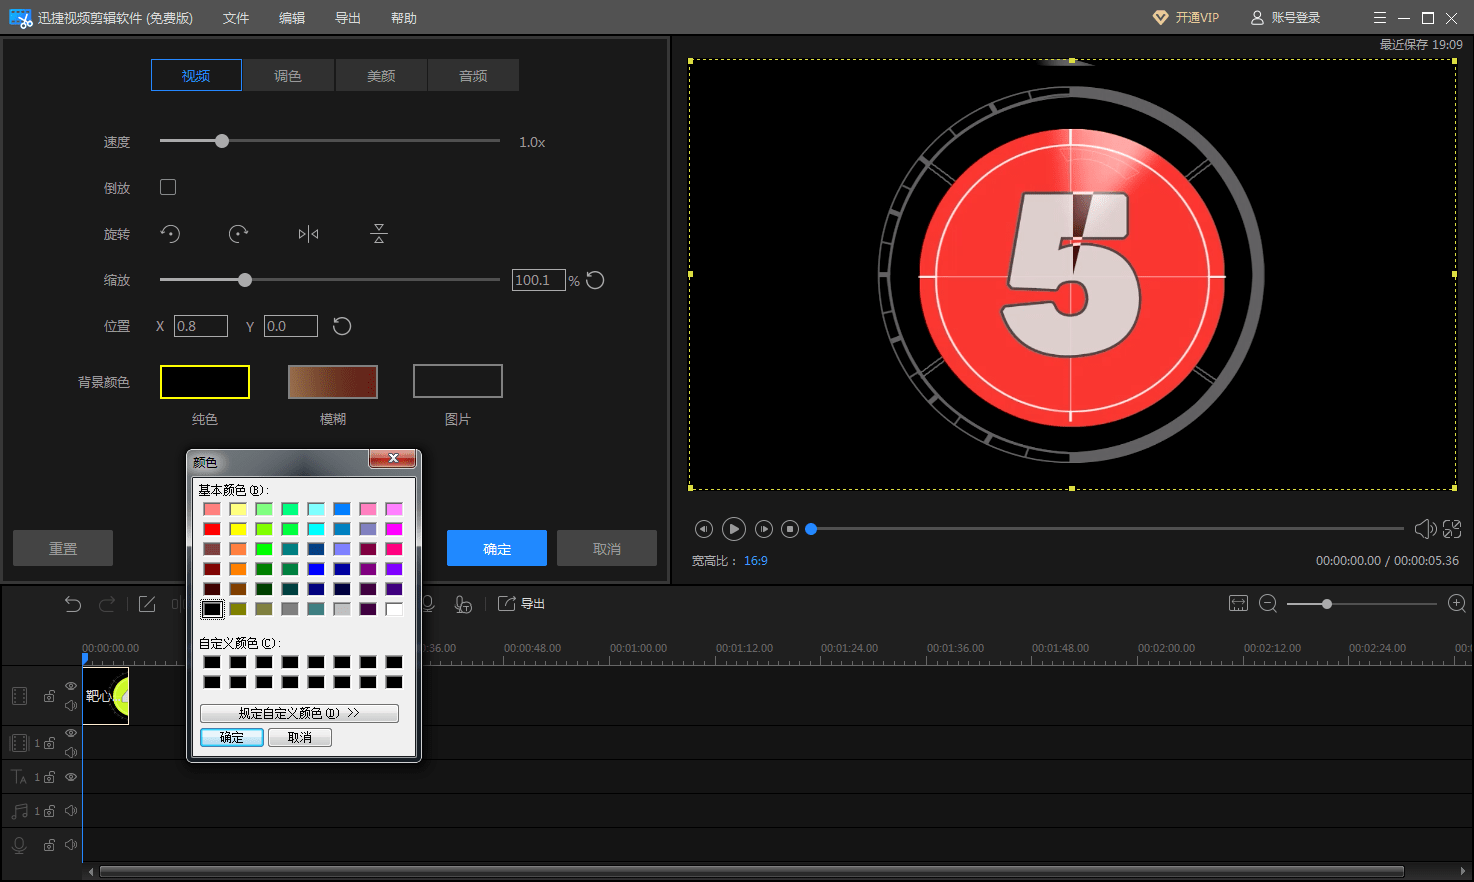
Task: Click the undo arrow in timeline toolbar
Action: tap(73, 604)
